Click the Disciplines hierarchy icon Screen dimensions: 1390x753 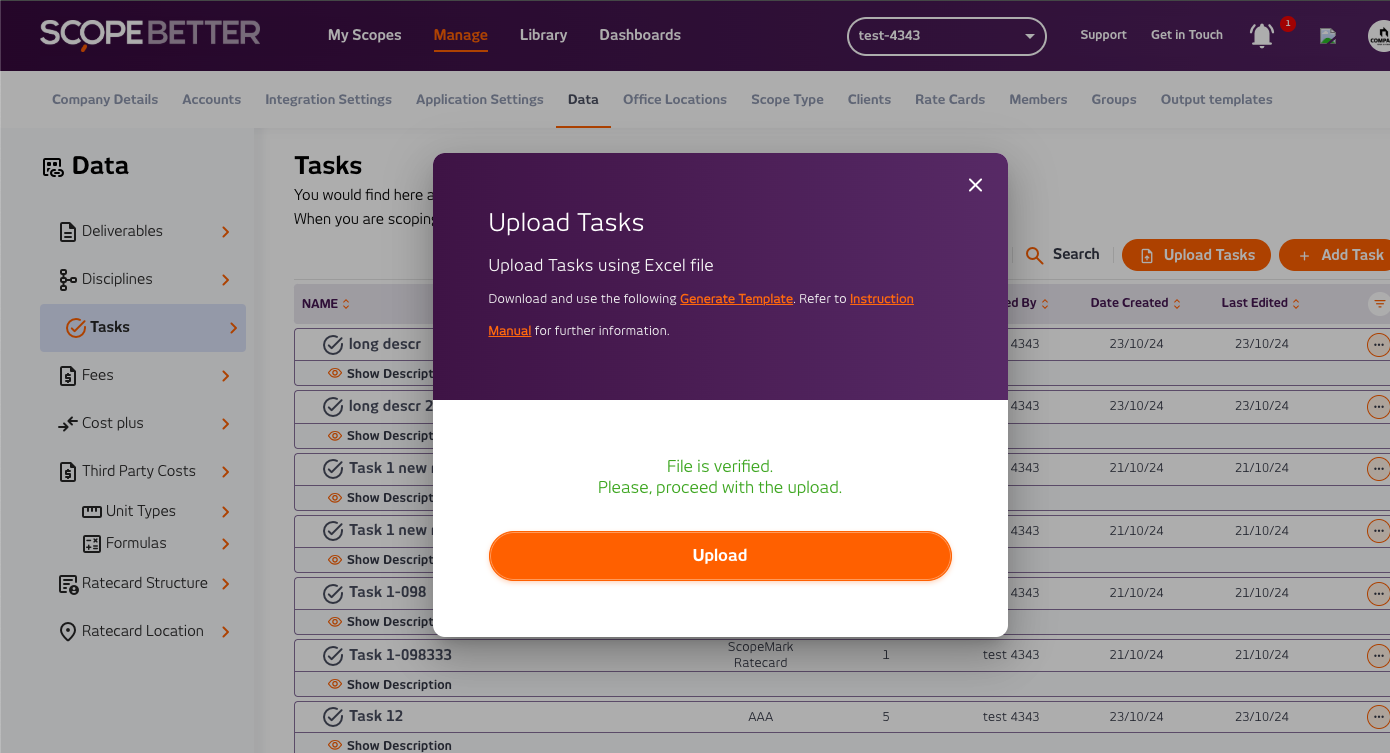click(68, 280)
